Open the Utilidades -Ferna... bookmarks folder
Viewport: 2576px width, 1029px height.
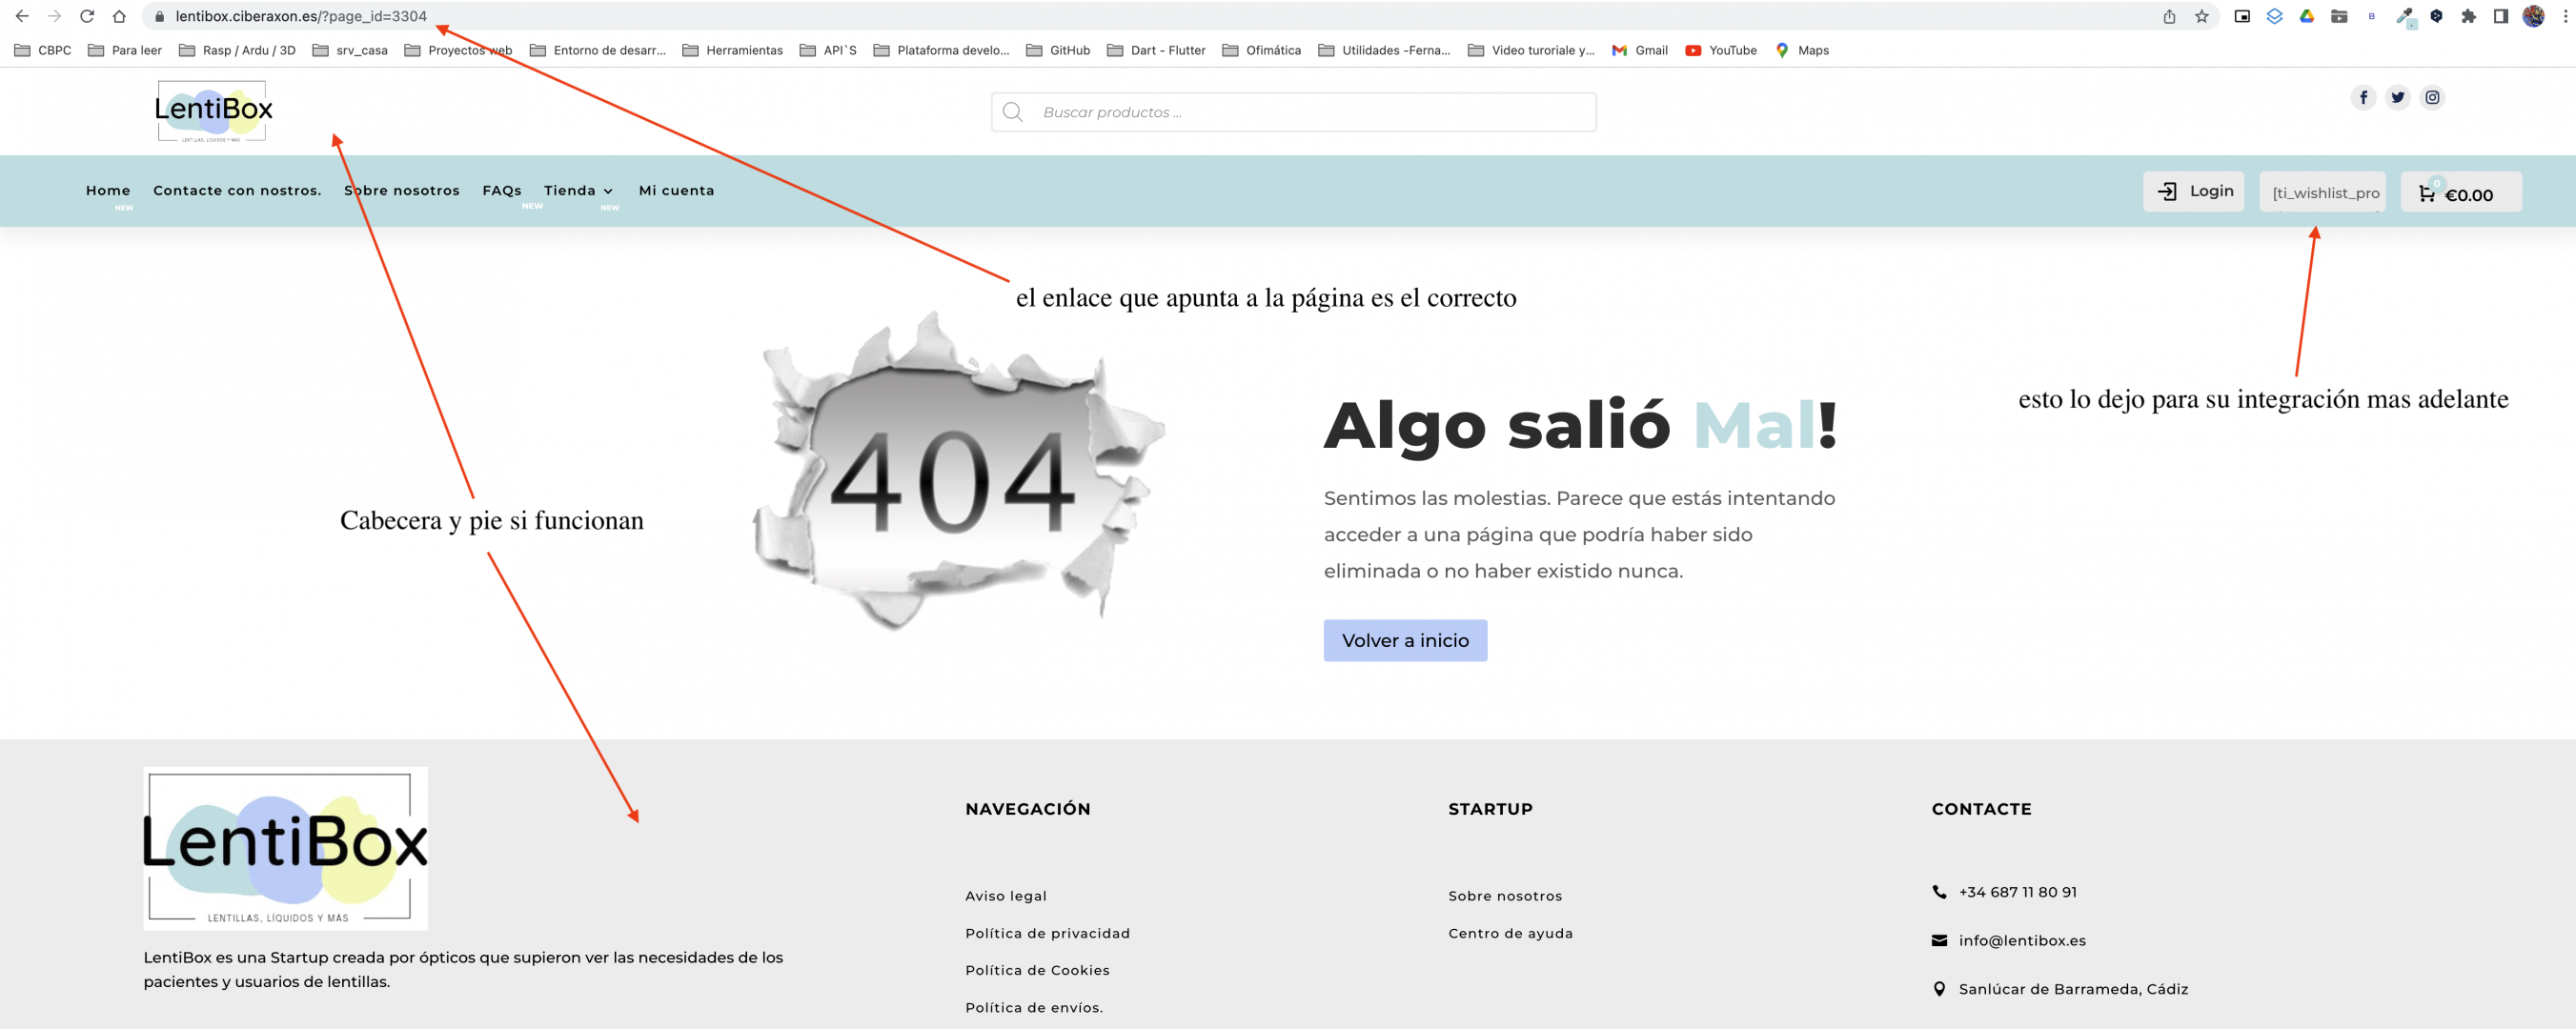pyautogui.click(x=1384, y=50)
